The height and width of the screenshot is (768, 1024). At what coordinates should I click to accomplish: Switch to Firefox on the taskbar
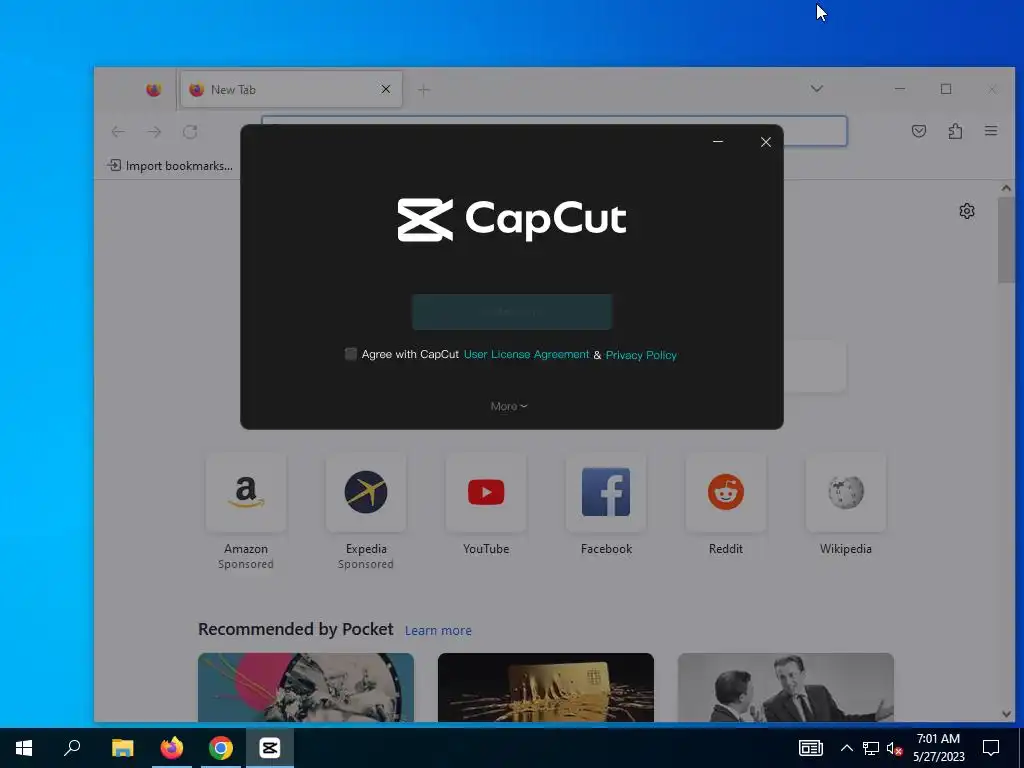[172, 748]
